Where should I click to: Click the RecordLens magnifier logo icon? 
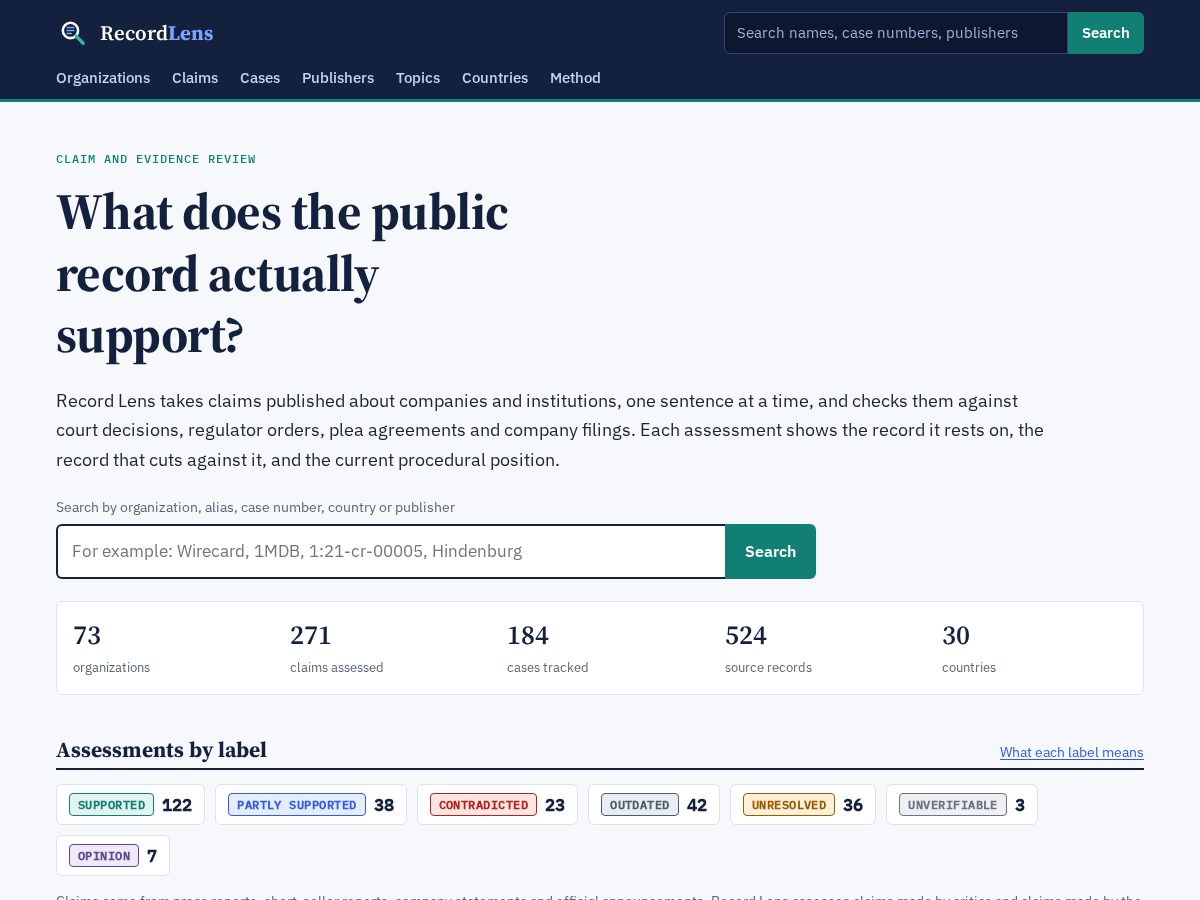pos(73,33)
